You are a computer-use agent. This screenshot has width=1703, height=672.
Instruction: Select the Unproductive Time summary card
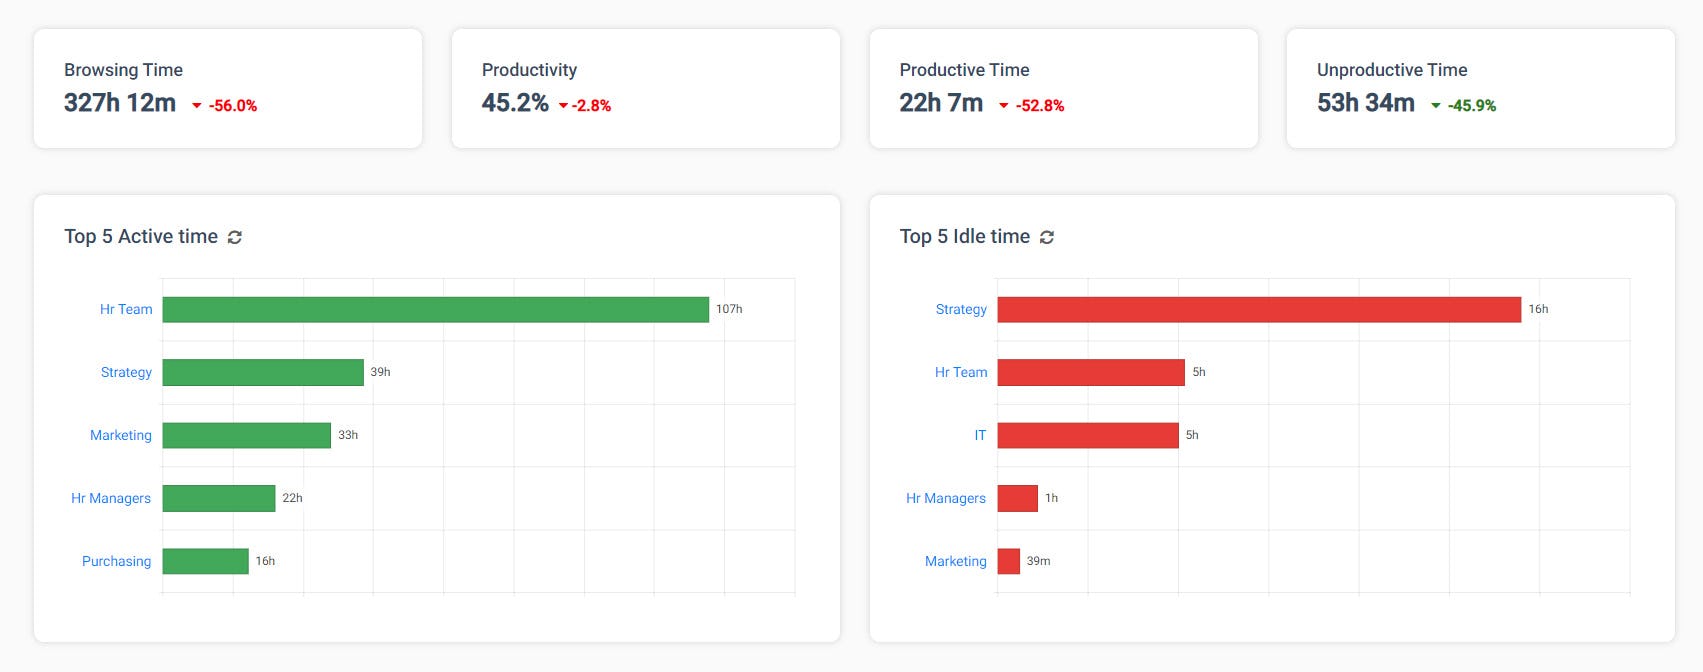1480,88
